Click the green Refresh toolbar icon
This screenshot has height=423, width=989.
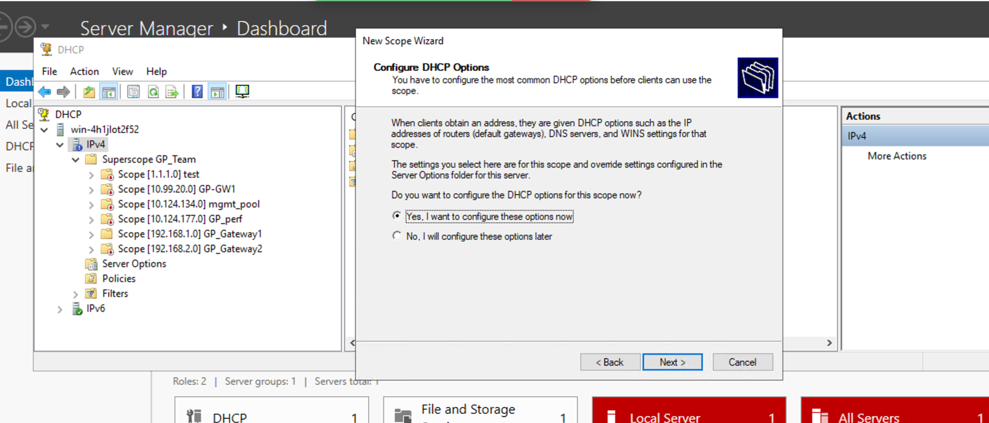tap(153, 92)
